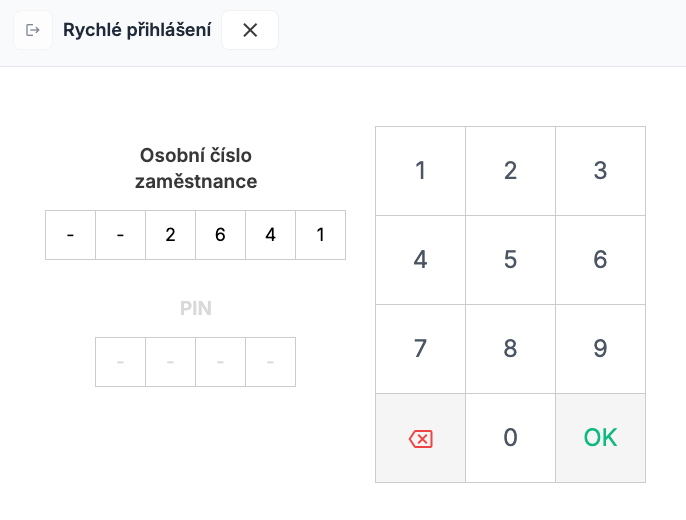686x520 pixels.
Task: Click first employee number digit box
Action: (71, 235)
